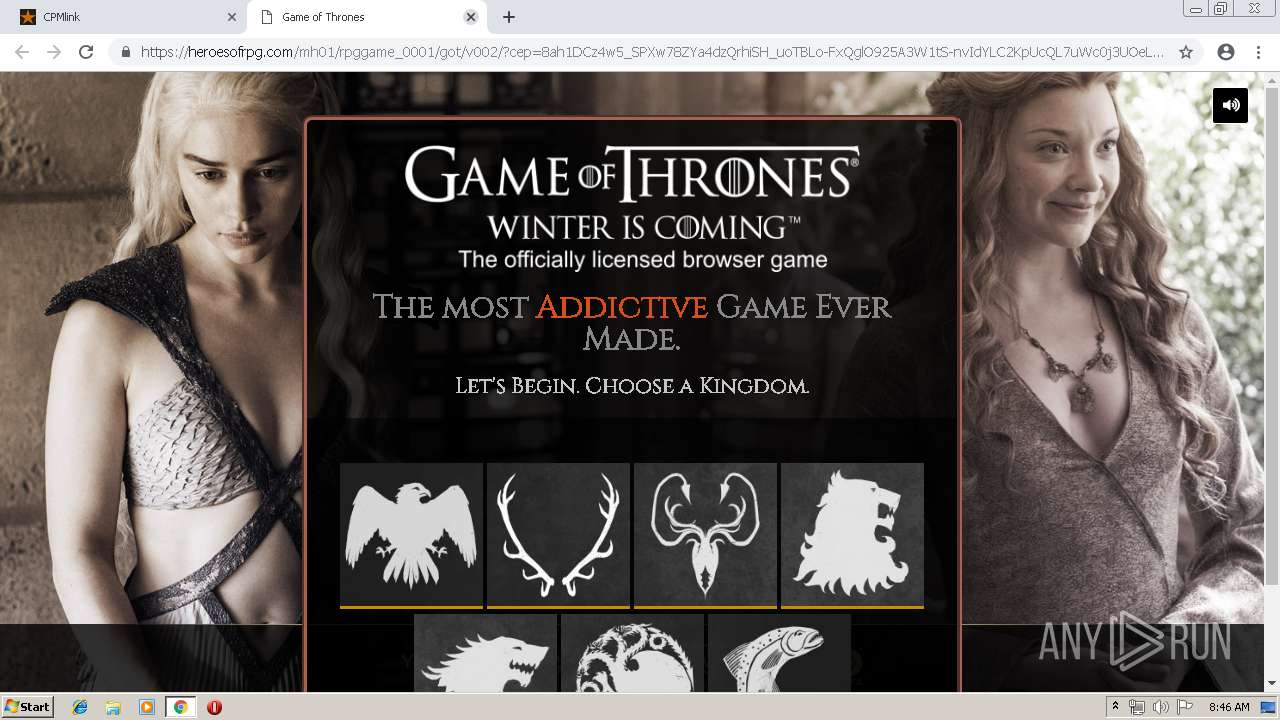Choose the direwolf sigil kingdom
Viewport: 1280px width, 720px height.
[x=485, y=653]
